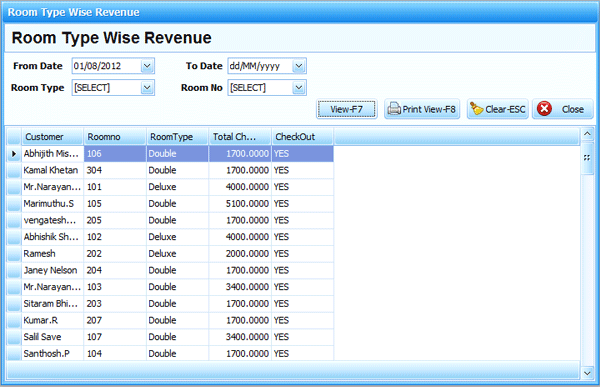Image resolution: width=600 pixels, height=387 pixels.
Task: Click the grid scrollbar up arrow
Action: coord(587,134)
